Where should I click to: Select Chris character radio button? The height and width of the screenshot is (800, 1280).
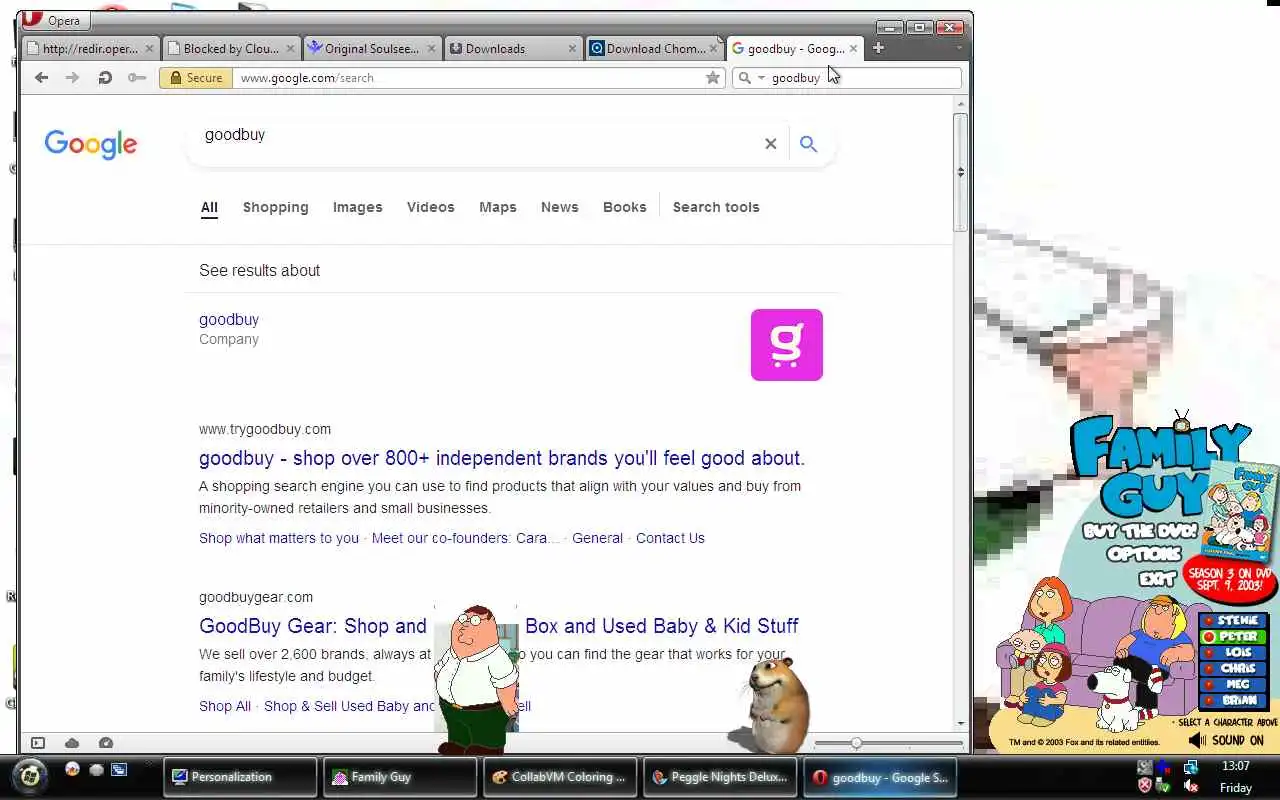click(x=1209, y=669)
